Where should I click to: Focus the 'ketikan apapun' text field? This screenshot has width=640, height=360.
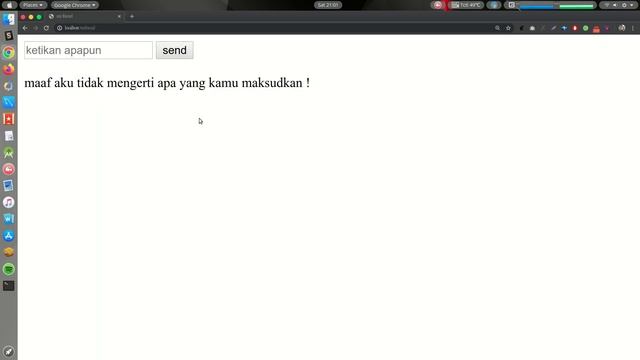[88, 50]
